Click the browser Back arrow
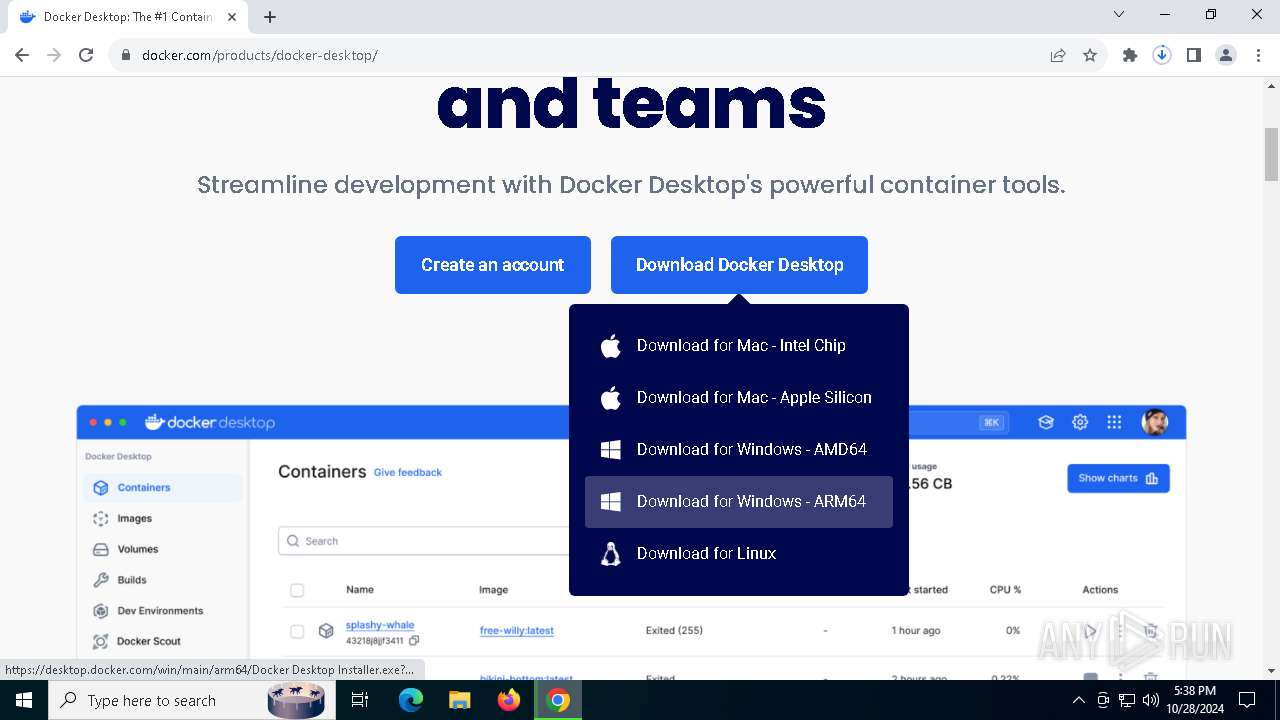1280x720 pixels. (x=22, y=55)
